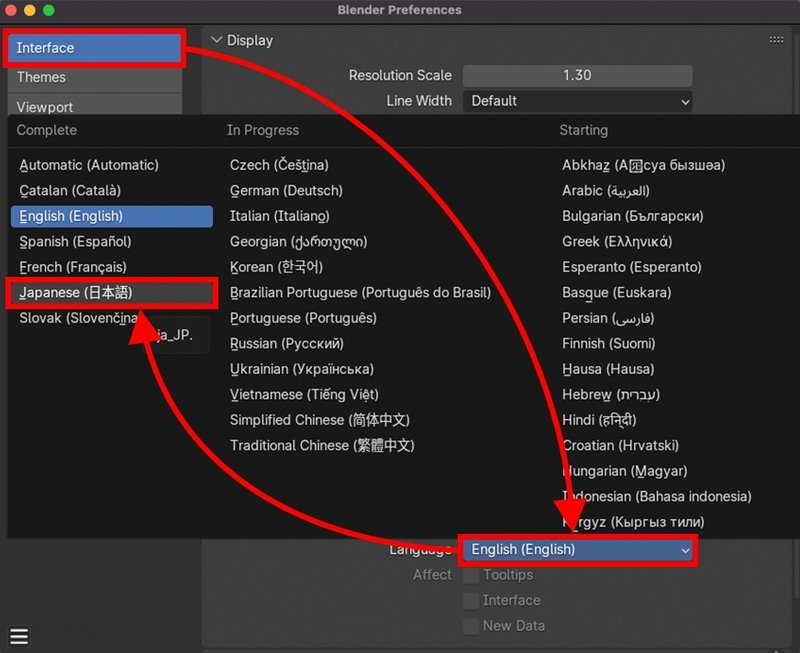Minimize the Blender Preferences window
The width and height of the screenshot is (800, 653).
click(30, 10)
